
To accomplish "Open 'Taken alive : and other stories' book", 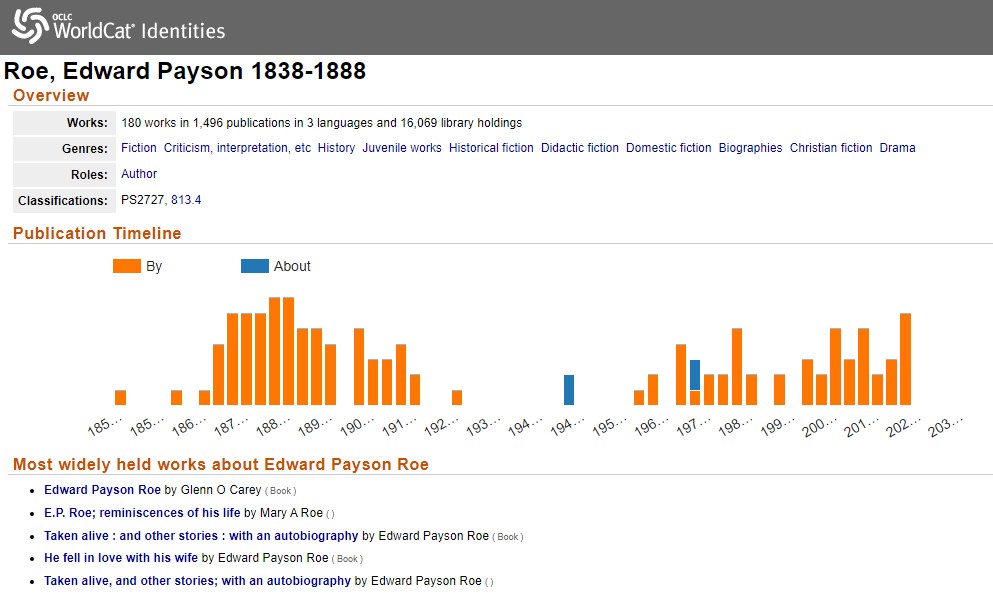I will point(200,536).
